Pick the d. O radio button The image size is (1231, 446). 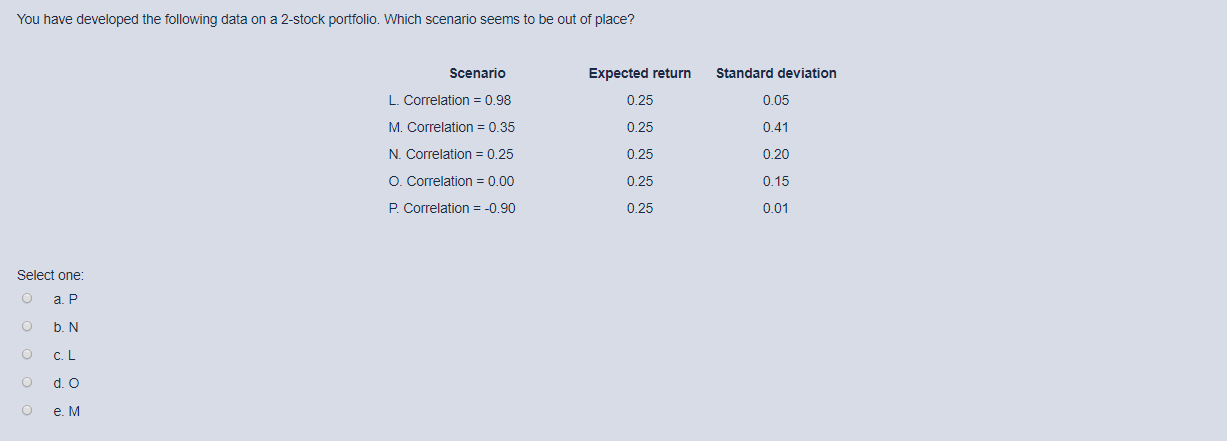click(x=27, y=383)
